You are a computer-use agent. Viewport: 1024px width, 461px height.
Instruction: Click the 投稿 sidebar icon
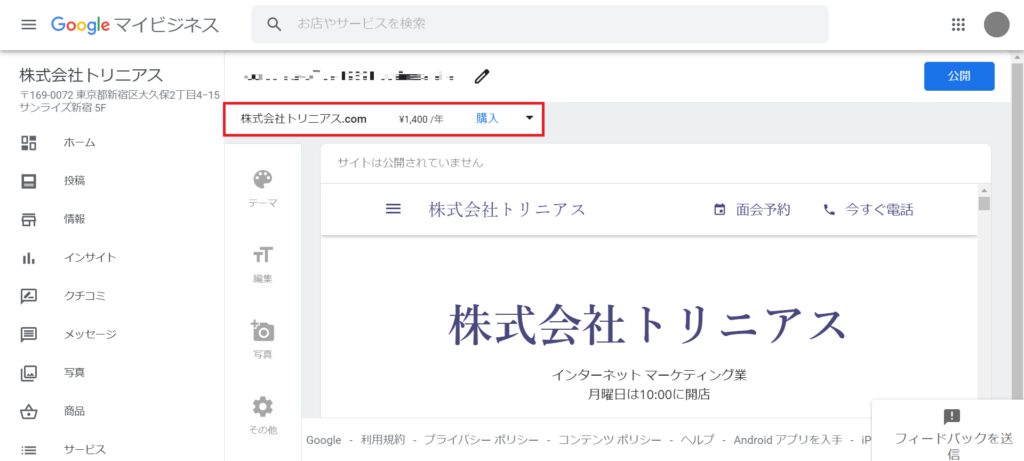29,181
